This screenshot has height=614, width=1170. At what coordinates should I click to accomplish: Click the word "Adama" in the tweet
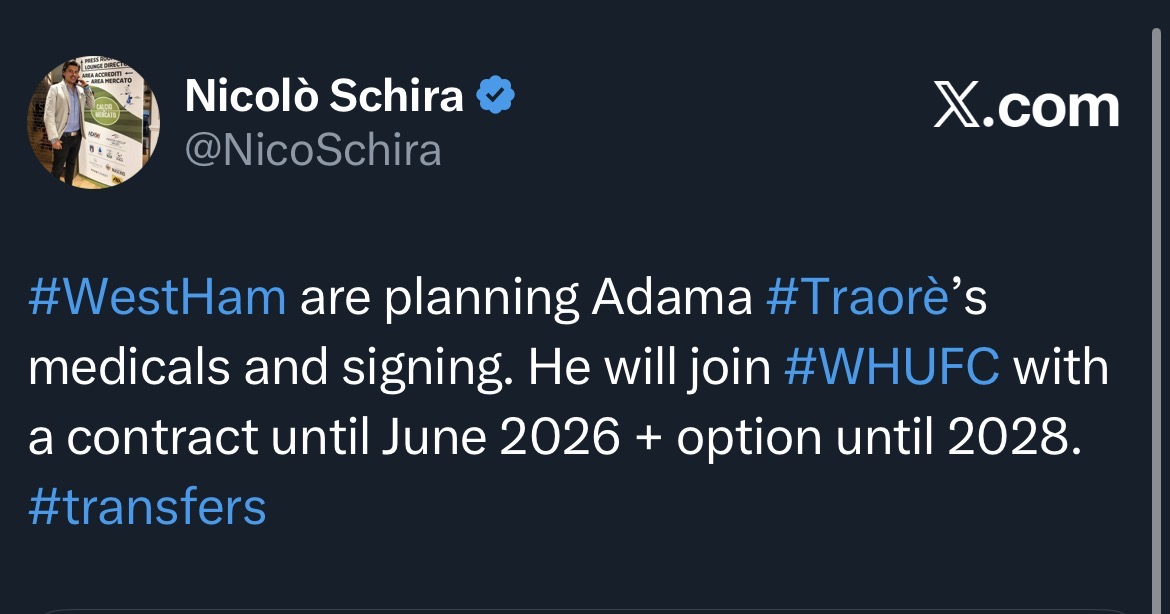pyautogui.click(x=672, y=300)
